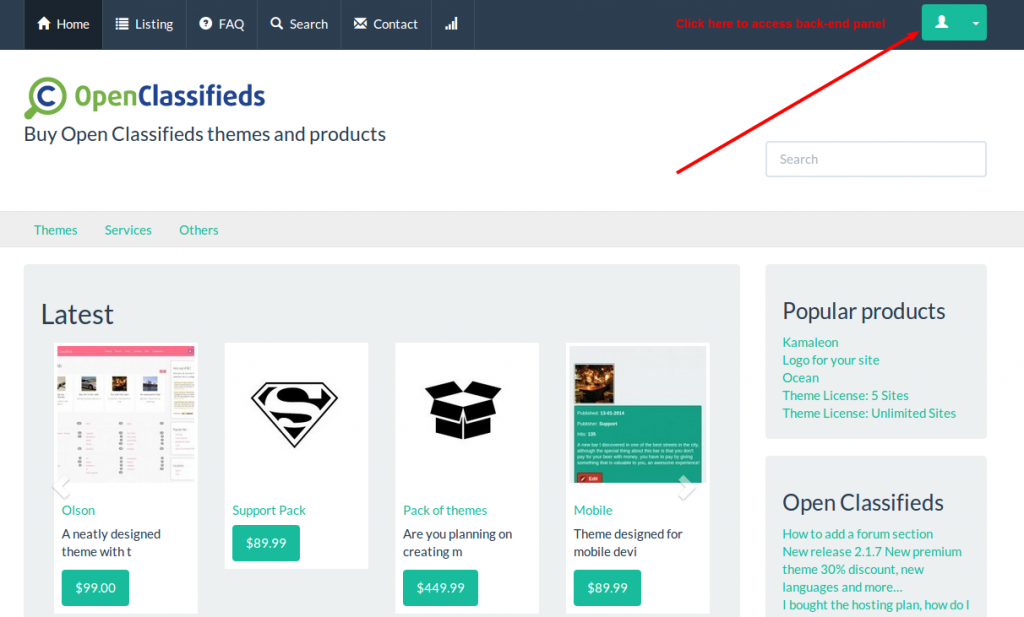This screenshot has height=617, width=1024.
Task: Show next items with right carousel arrow
Action: [687, 487]
